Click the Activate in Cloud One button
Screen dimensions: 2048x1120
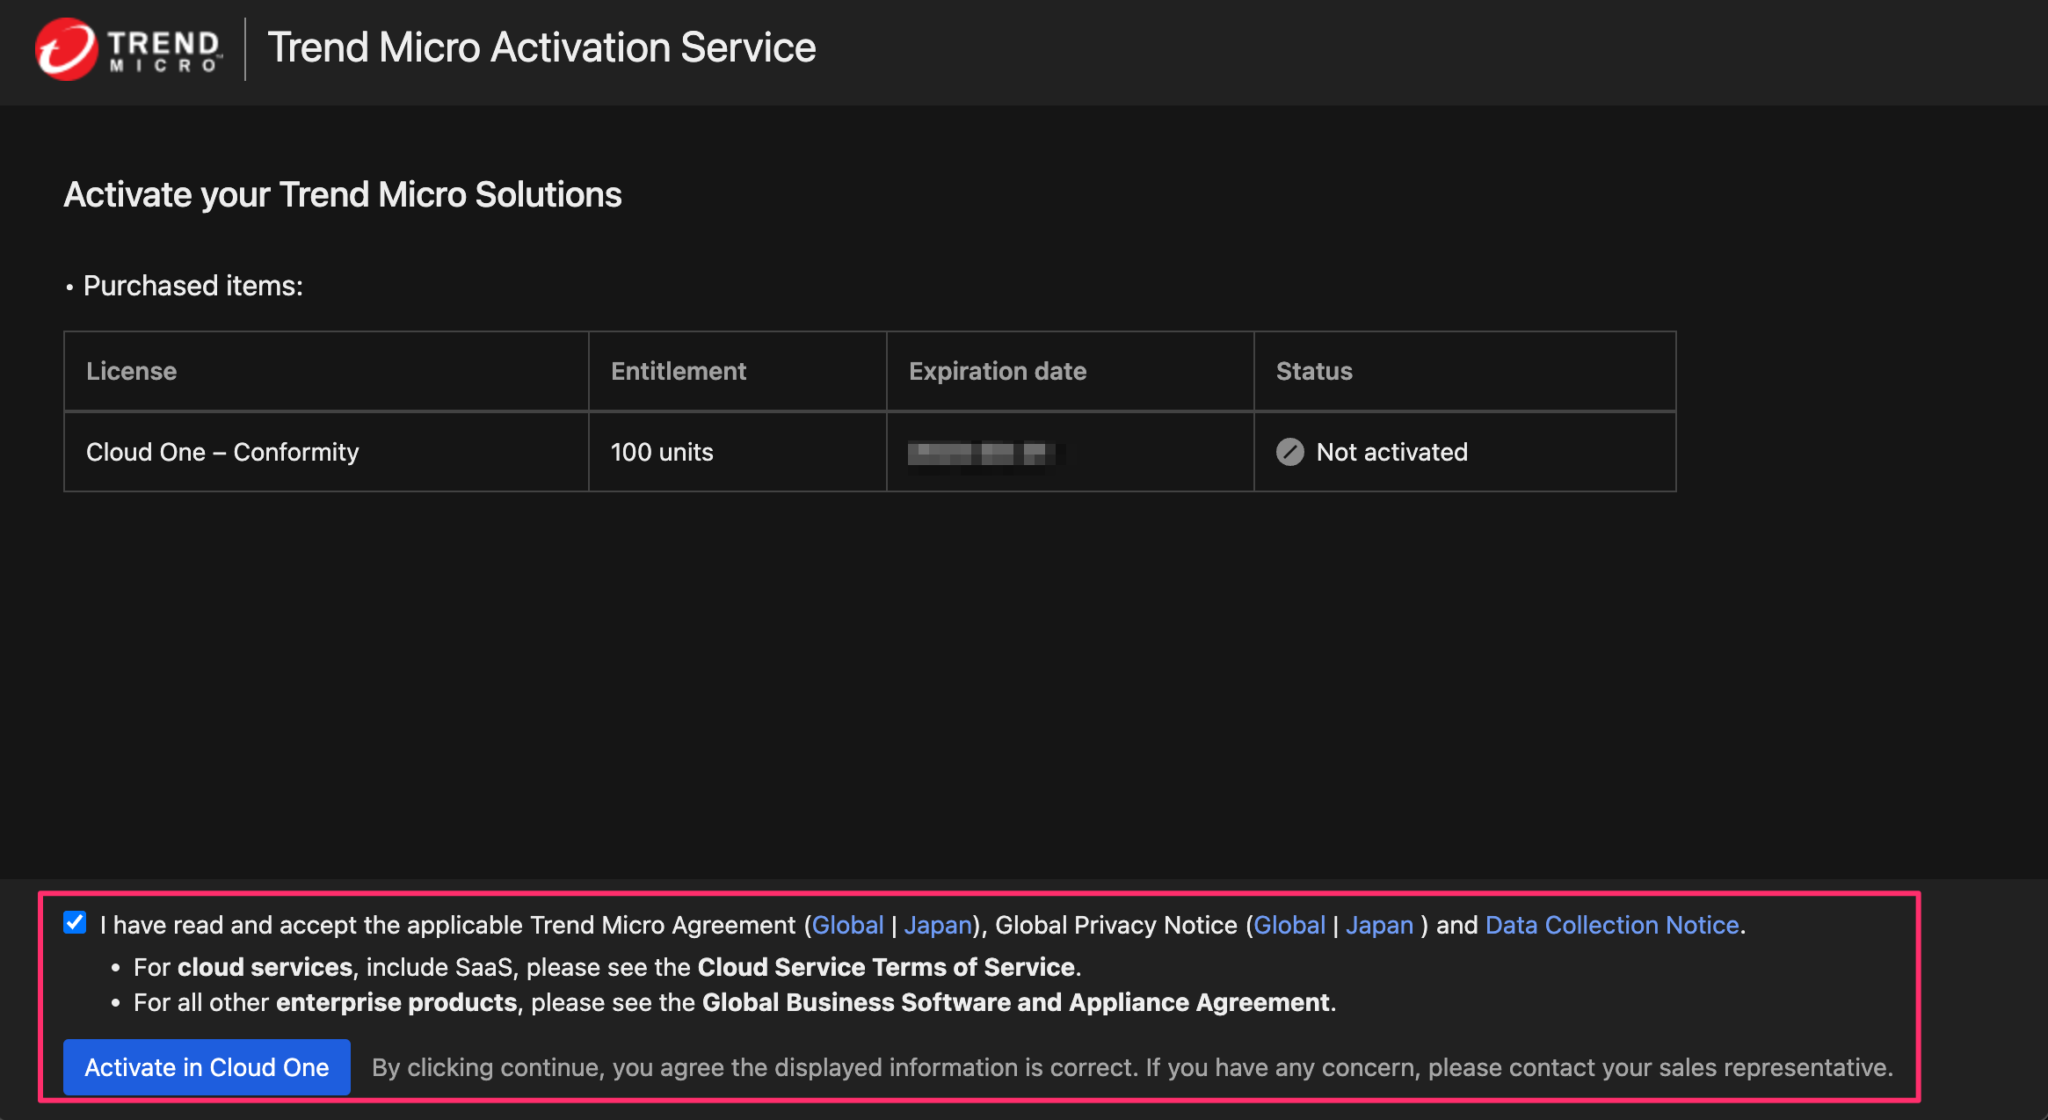[206, 1067]
